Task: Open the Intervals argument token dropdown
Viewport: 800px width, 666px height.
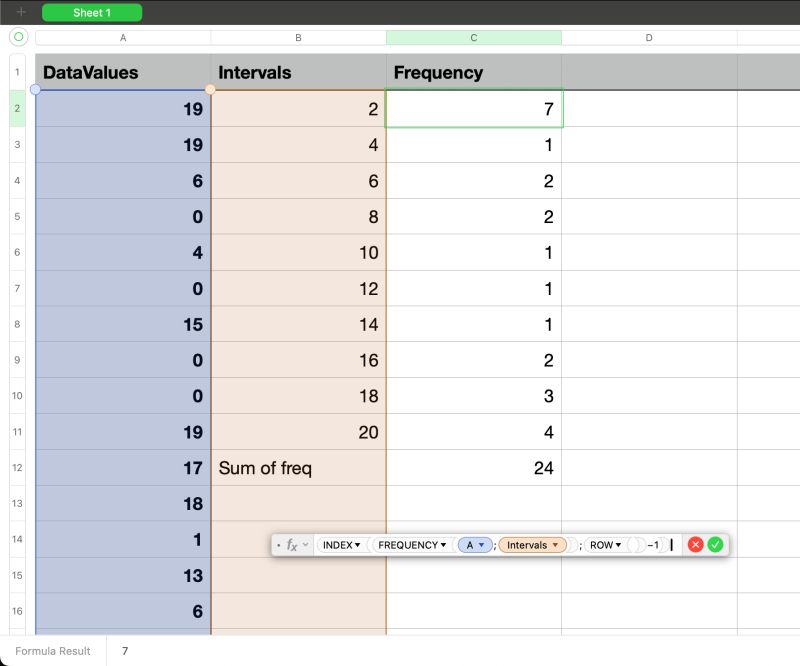Action: tap(558, 544)
